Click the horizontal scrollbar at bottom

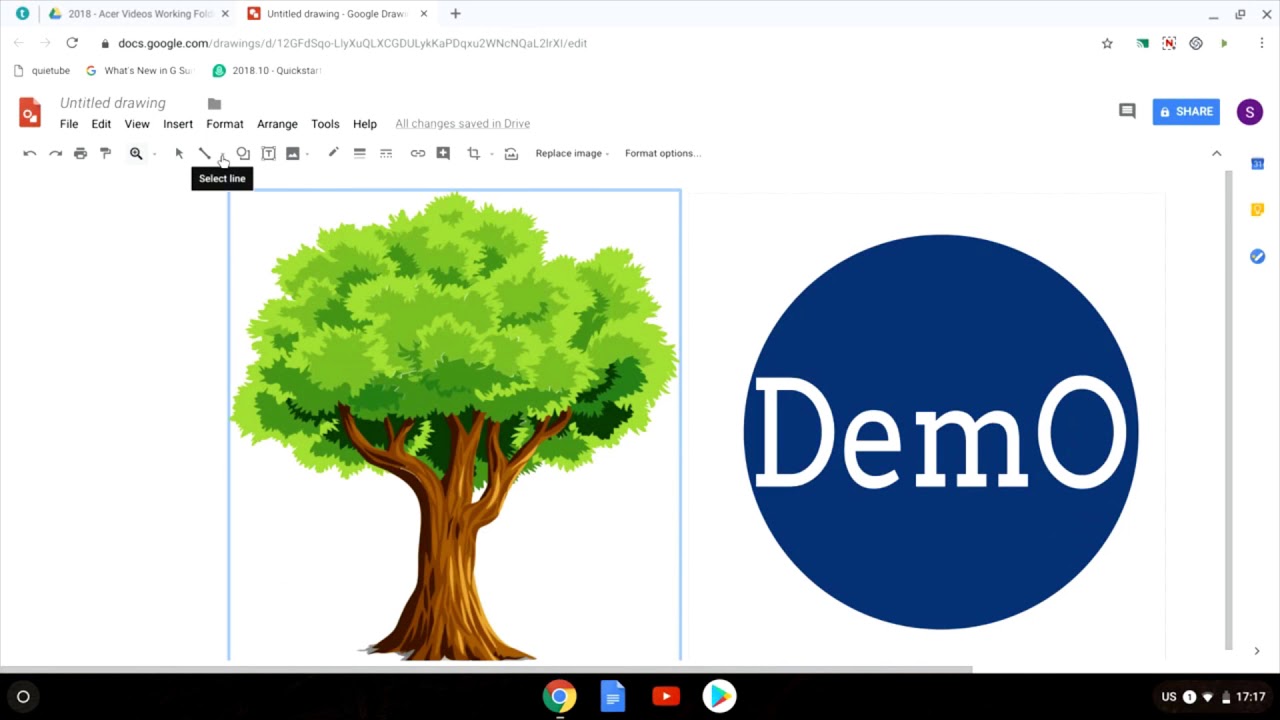(486, 668)
